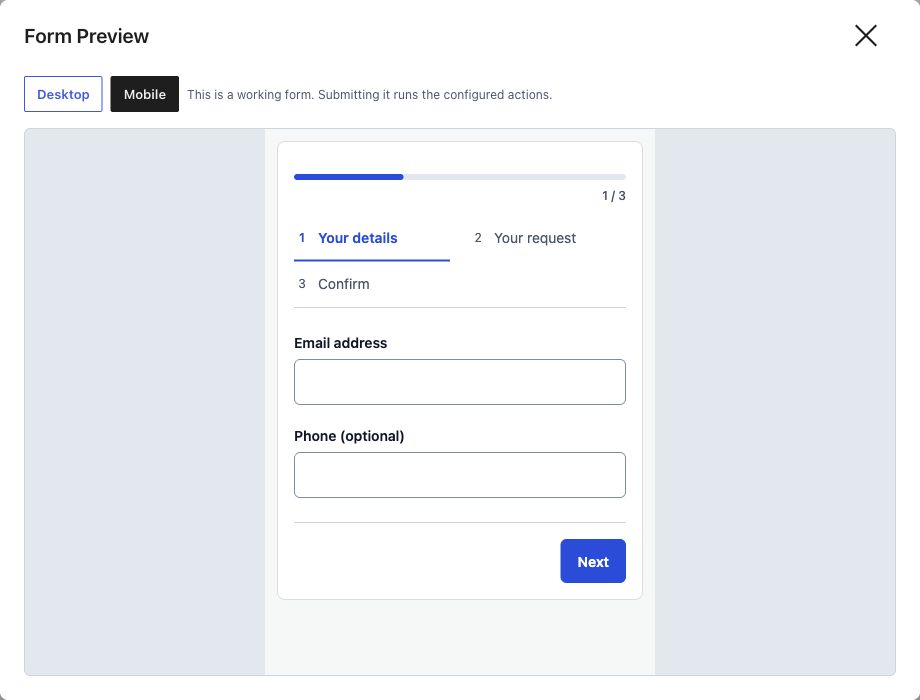
Task: Click the Phone (optional) label
Action: click(349, 436)
